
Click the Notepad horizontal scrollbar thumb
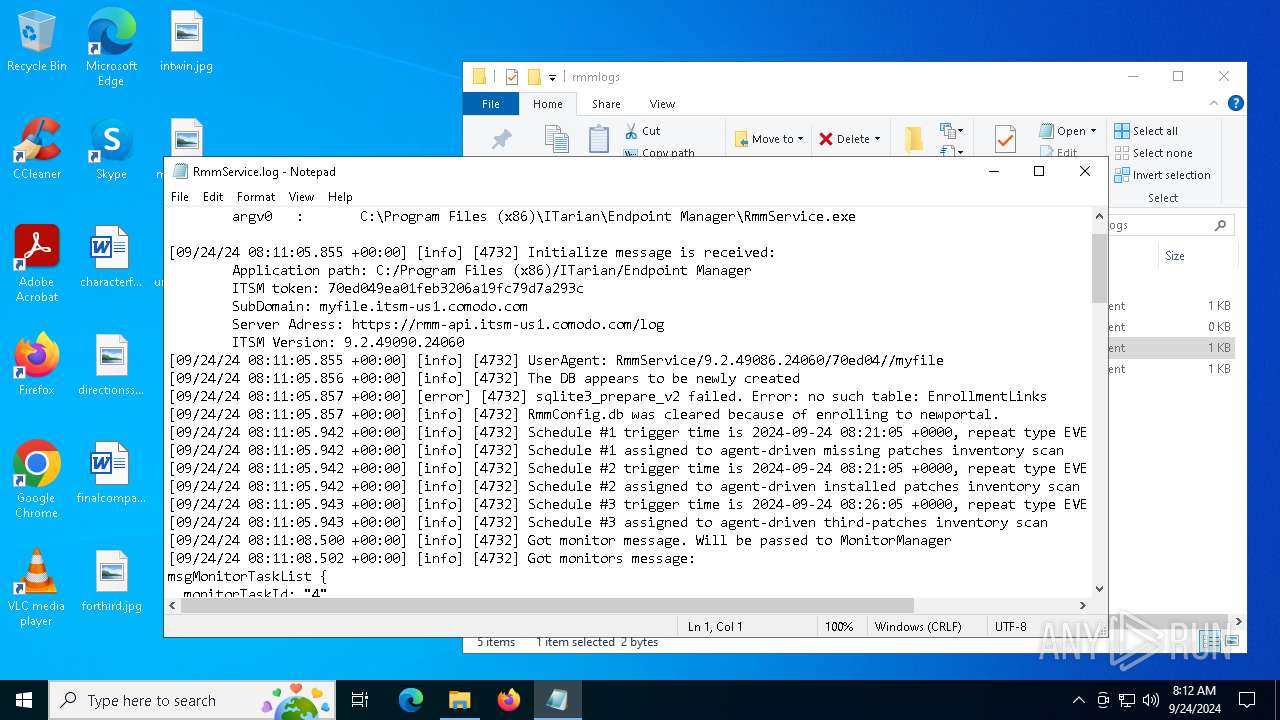pyautogui.click(x=545, y=605)
